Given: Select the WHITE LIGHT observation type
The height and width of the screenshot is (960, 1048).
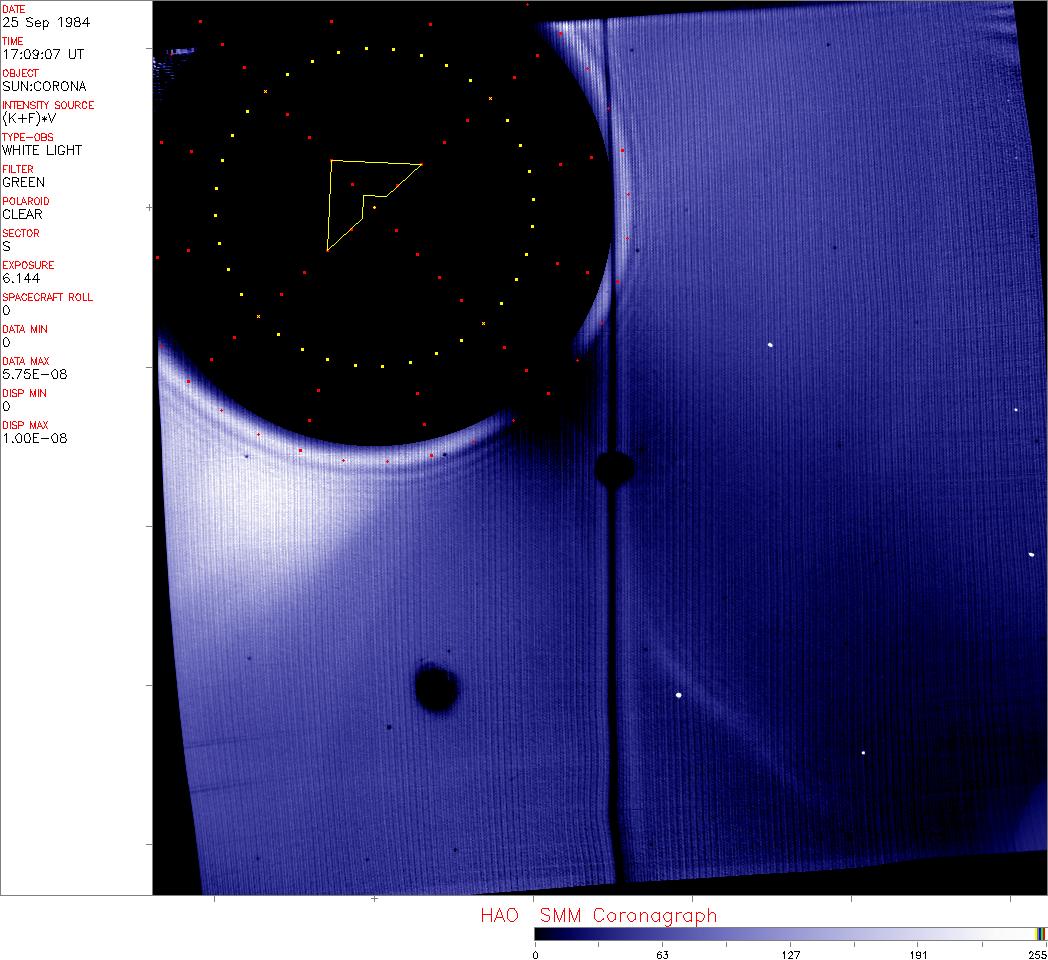Looking at the screenshot, I should click(42, 150).
